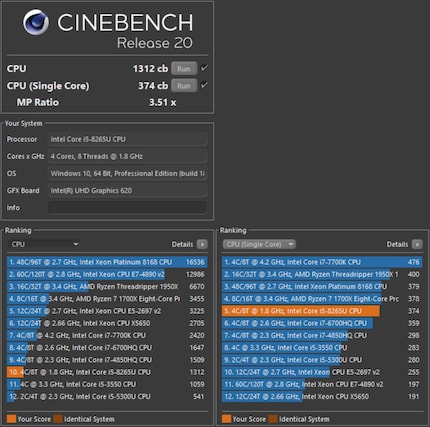Viewport: 430px width, 427px height.
Task: Click the Processor field showing i5-8265U
Action: pyautogui.click(x=127, y=139)
